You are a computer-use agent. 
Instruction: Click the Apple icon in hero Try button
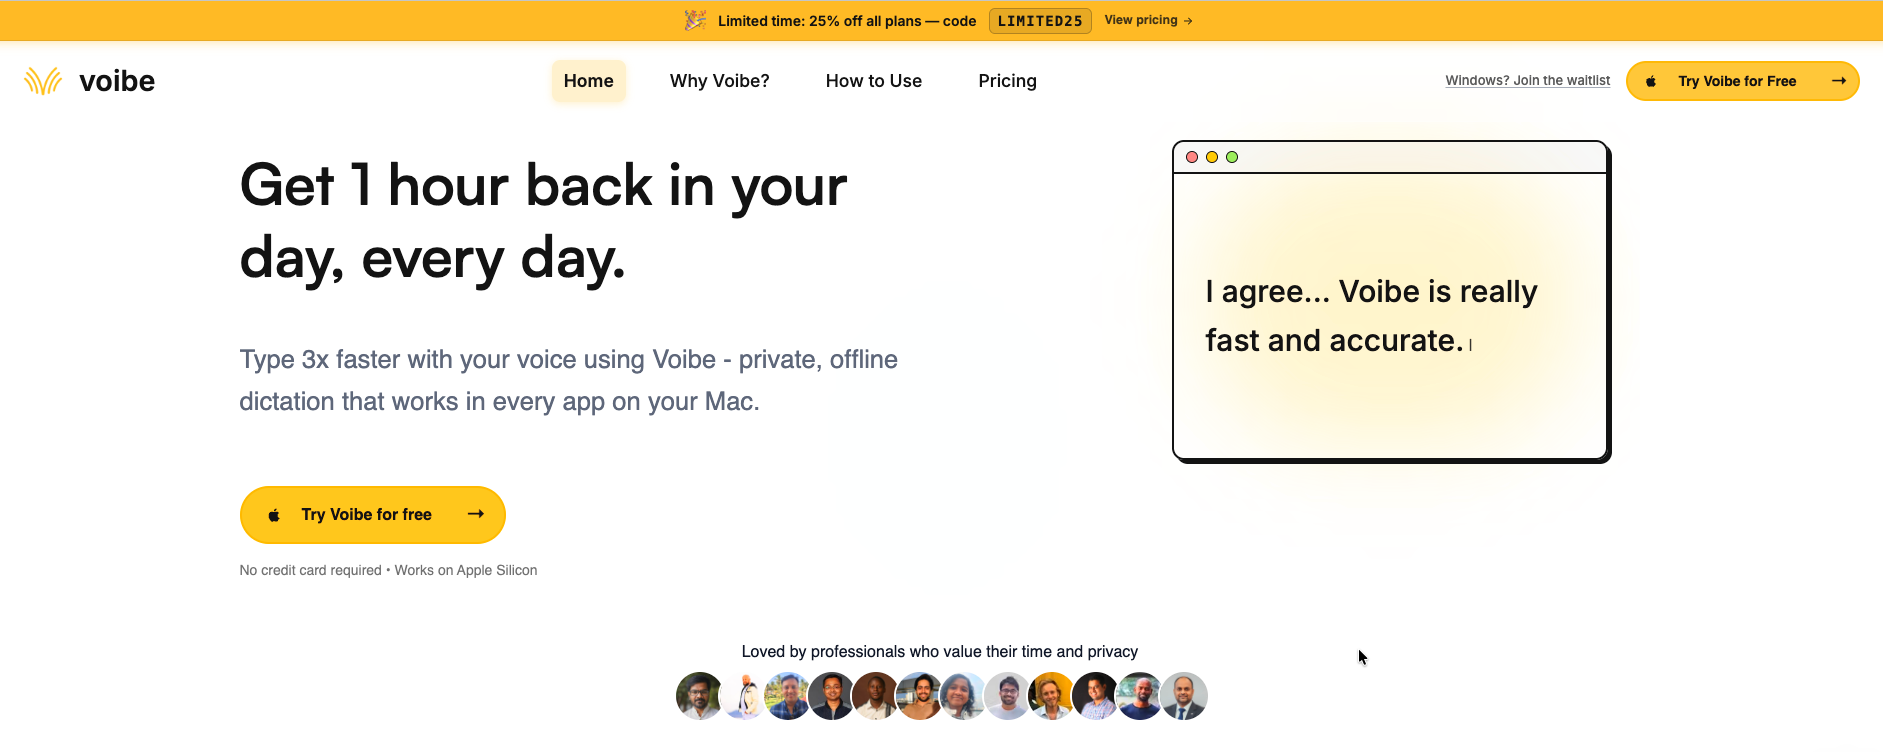click(x=274, y=515)
